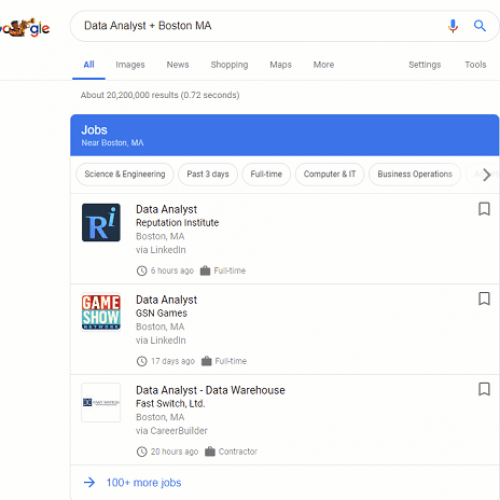Screen dimensions: 500x500
Task: Open the Reputation Institute Ri logo
Action: coord(101,222)
